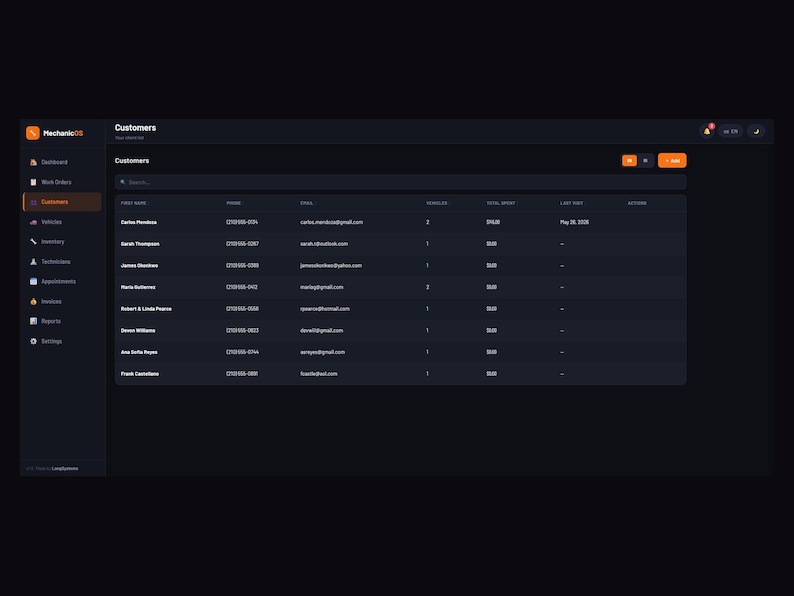Select the highlighted orange view toggle

(x=629, y=161)
